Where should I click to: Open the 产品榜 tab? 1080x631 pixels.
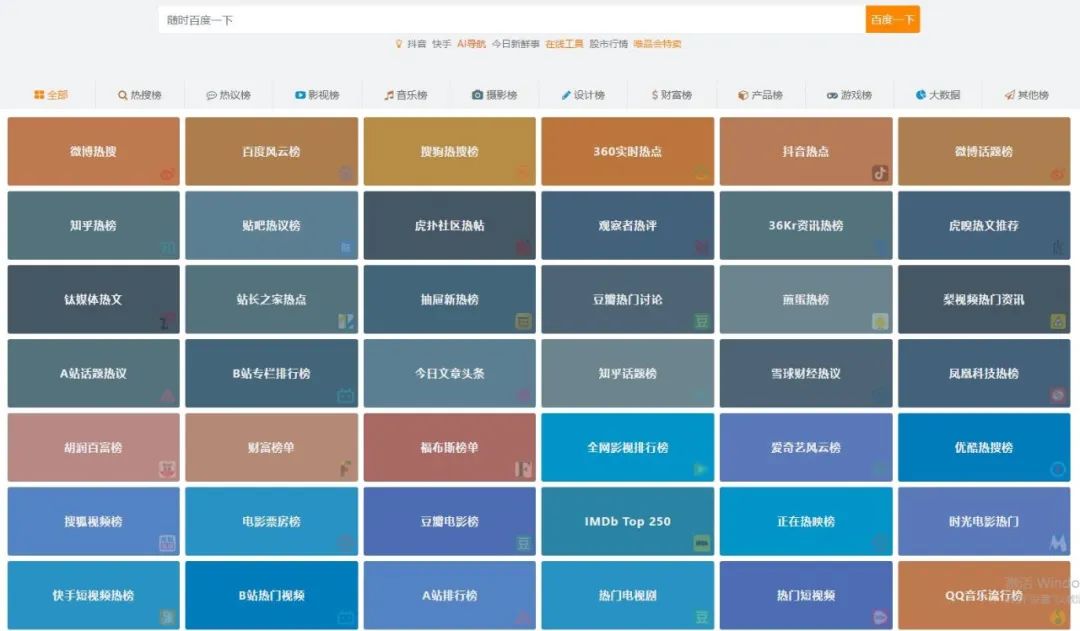click(760, 95)
